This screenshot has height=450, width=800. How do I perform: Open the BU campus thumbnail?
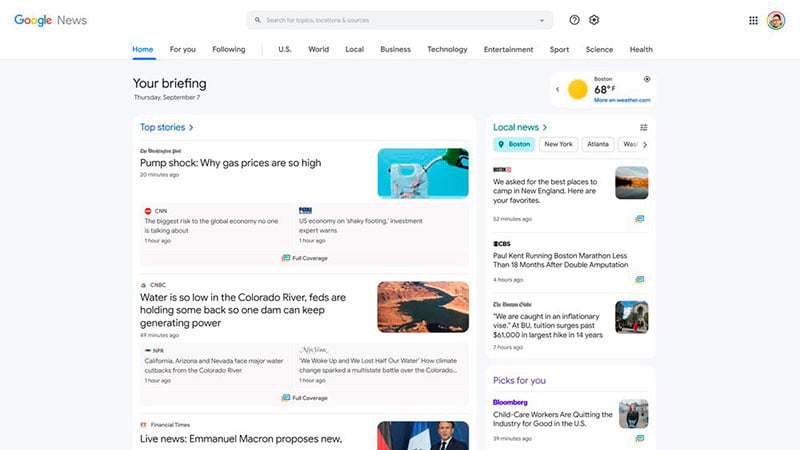632,317
